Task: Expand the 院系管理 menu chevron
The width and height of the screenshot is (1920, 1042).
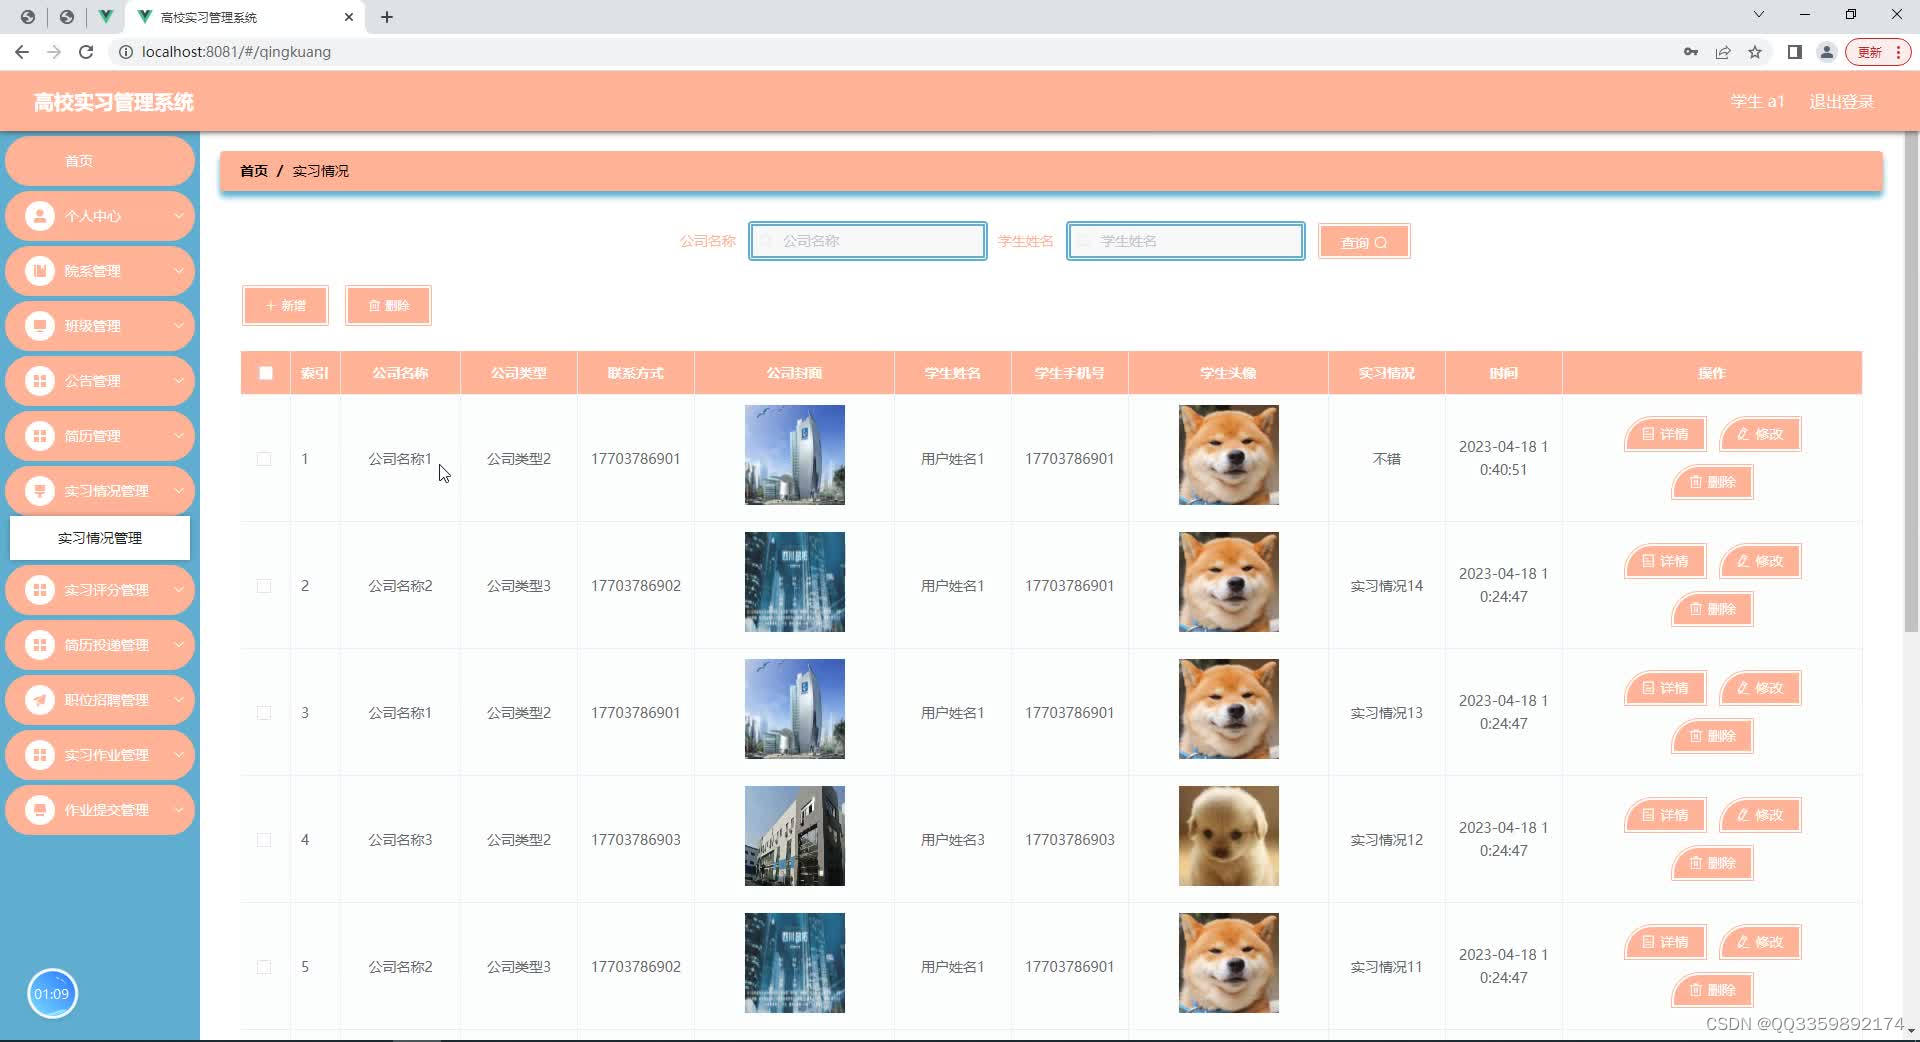Action: pyautogui.click(x=179, y=271)
